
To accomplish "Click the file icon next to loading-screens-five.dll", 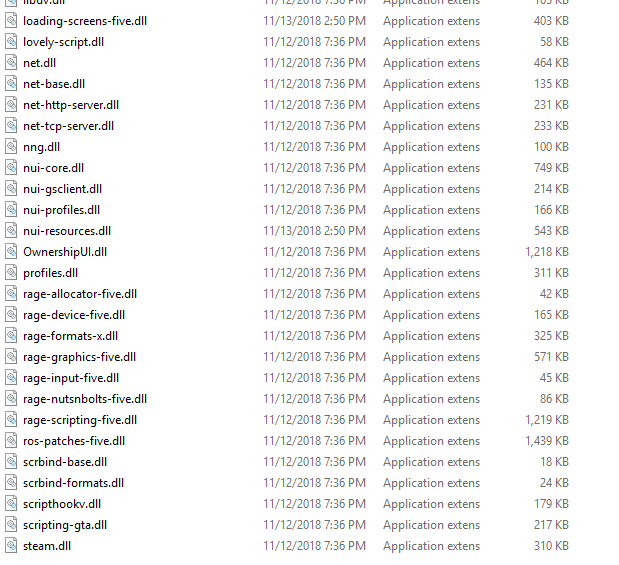I will [11, 21].
